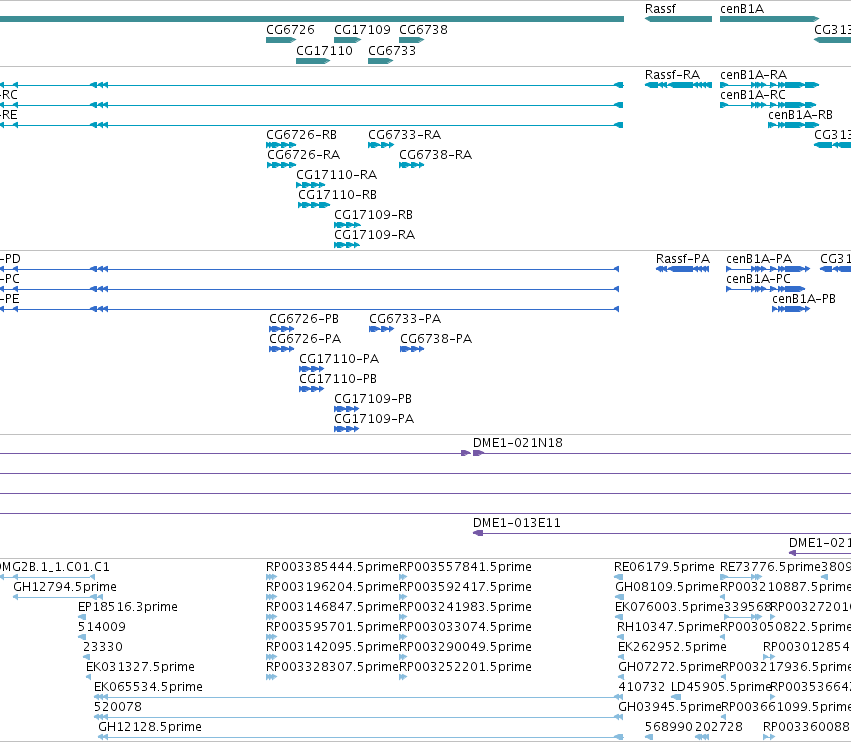Click the RP003328307.5prime EST
851x742 pixels.
(x=271, y=677)
